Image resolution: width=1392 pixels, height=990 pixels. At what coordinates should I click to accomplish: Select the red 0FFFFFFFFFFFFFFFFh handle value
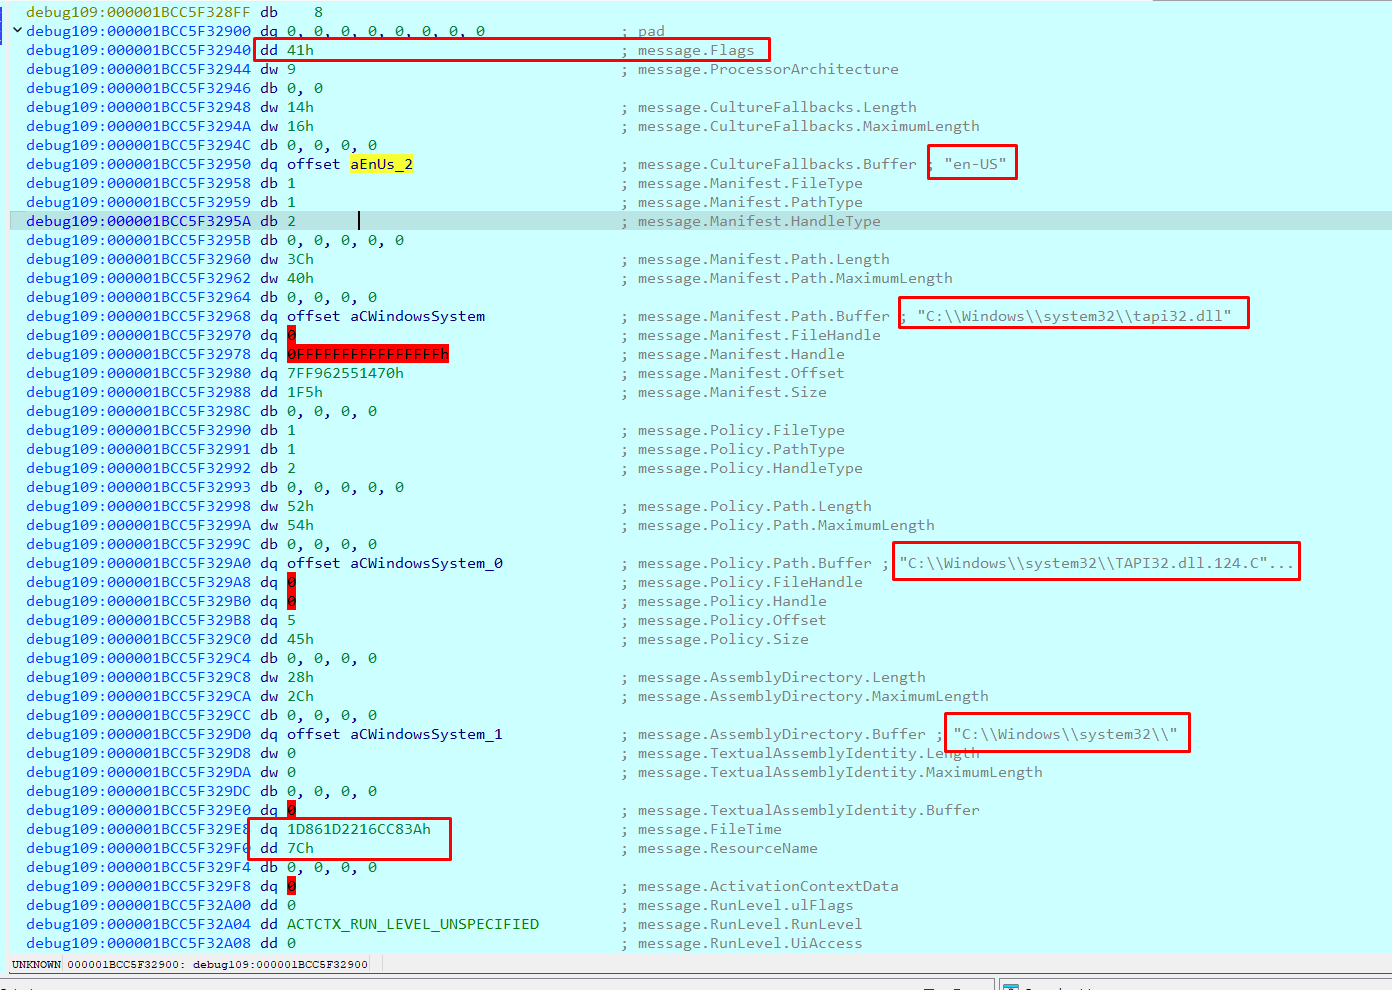[368, 354]
